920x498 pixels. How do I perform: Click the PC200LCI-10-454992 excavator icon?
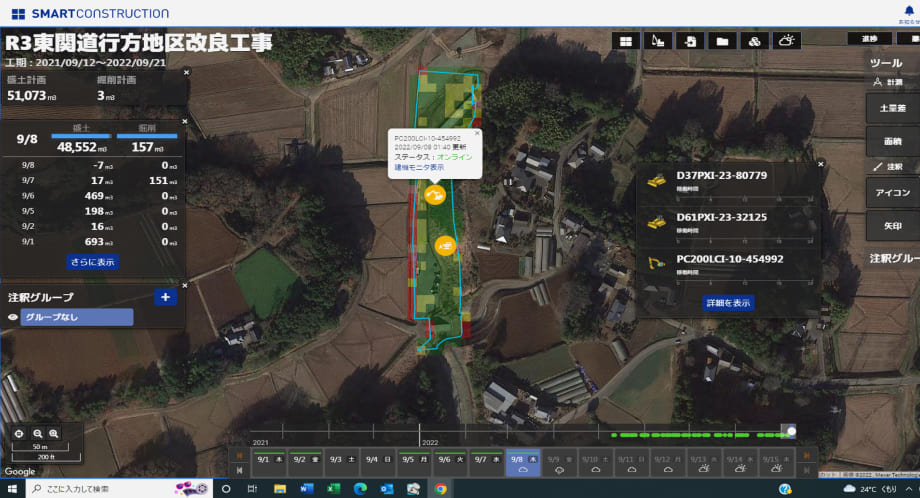coord(657,263)
